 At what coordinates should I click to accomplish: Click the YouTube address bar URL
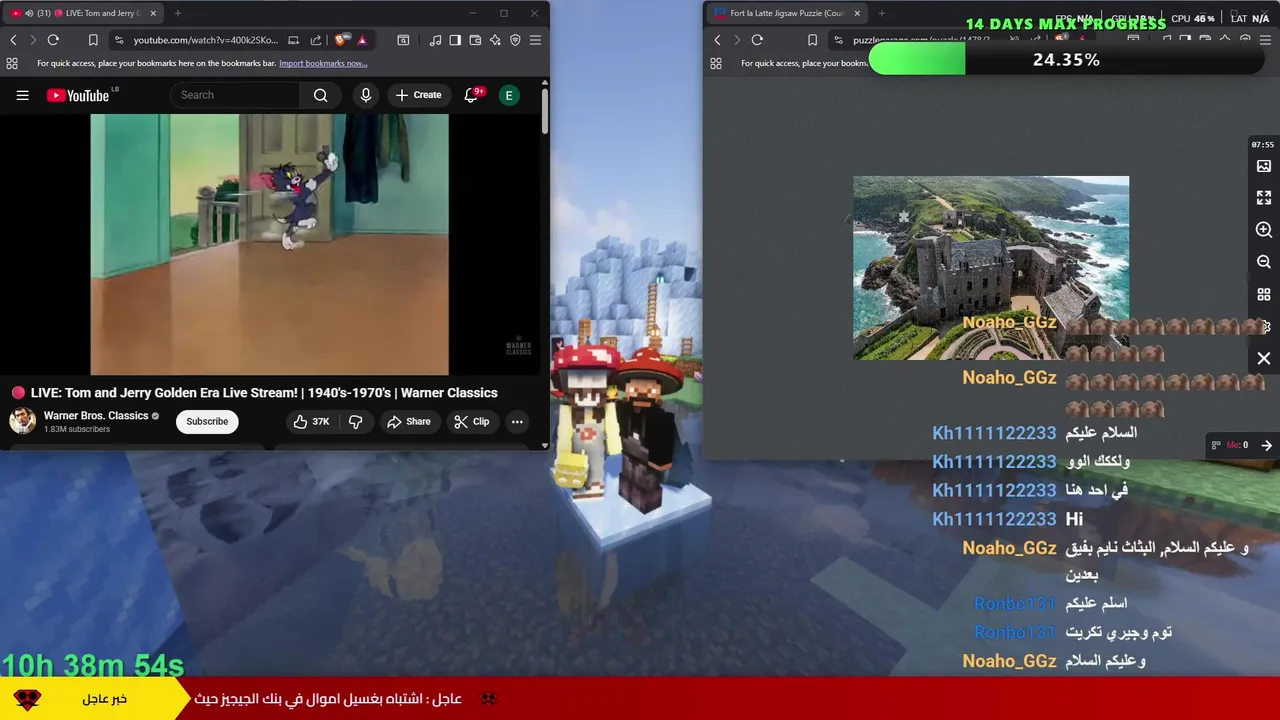(205, 40)
